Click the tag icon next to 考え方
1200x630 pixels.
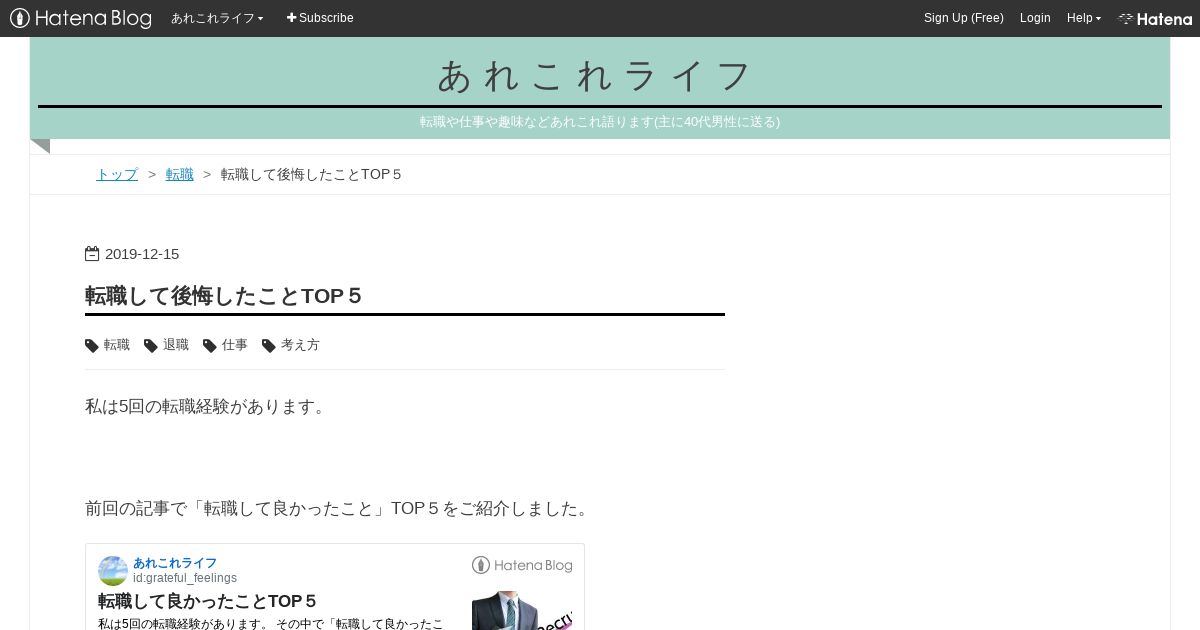[x=269, y=346]
